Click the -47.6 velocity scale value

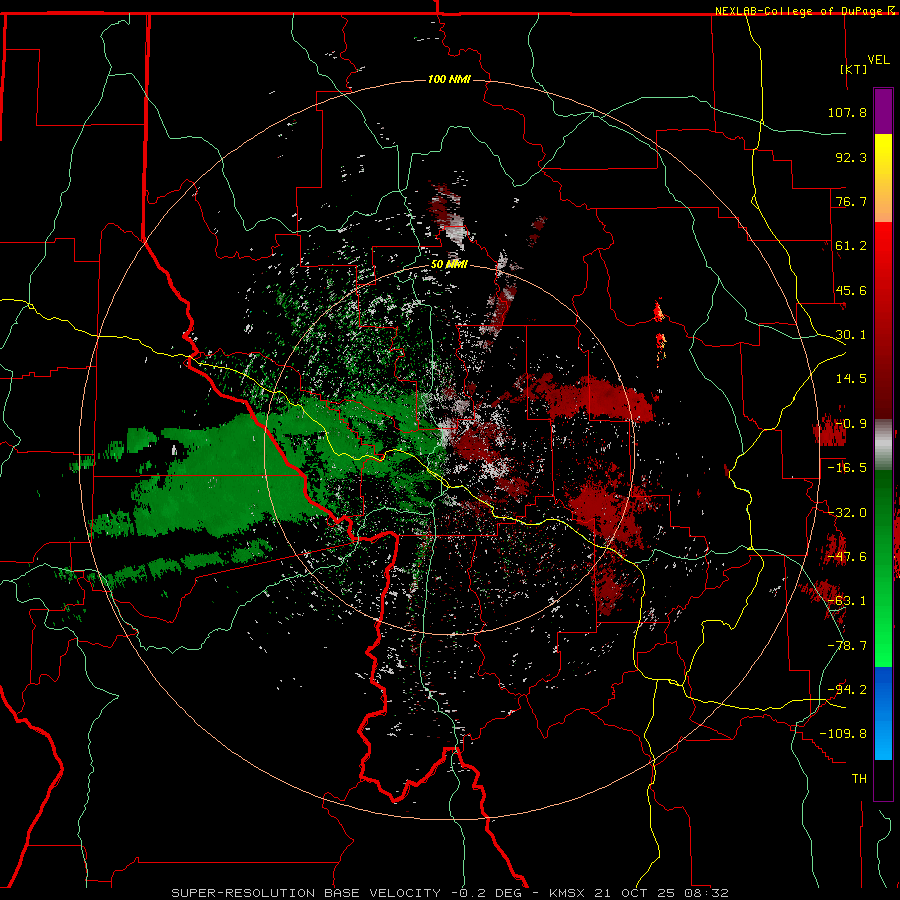tap(847, 557)
